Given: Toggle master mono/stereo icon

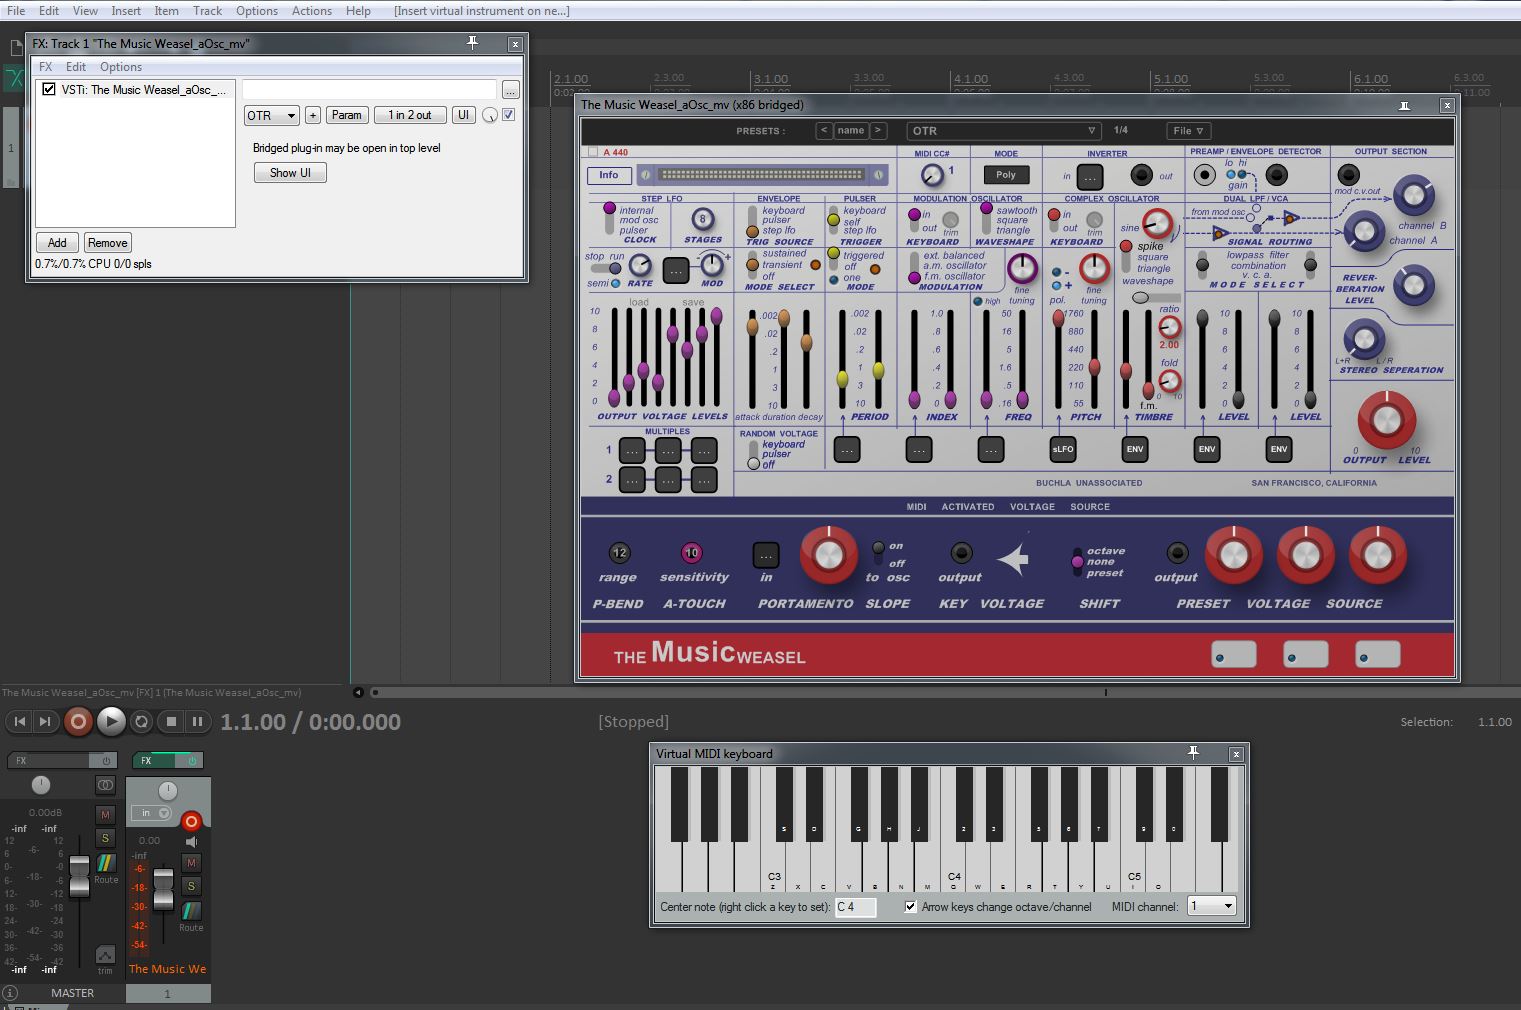Looking at the screenshot, I should (x=105, y=785).
